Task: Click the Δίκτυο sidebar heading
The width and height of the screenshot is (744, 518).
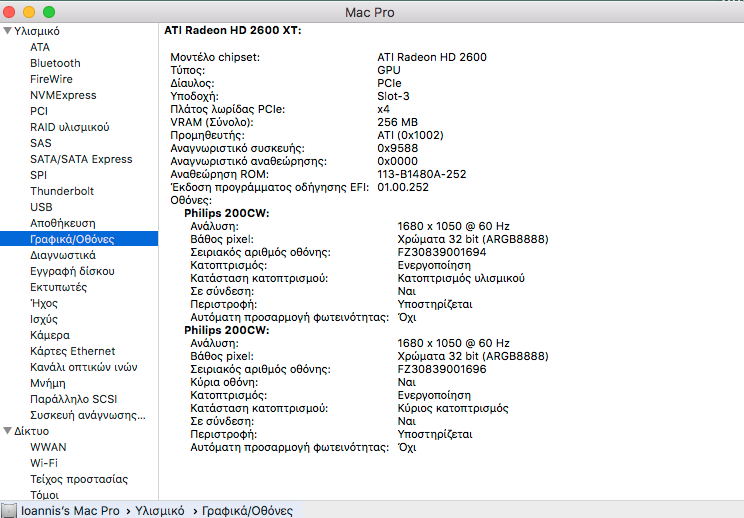Action: pos(31,431)
